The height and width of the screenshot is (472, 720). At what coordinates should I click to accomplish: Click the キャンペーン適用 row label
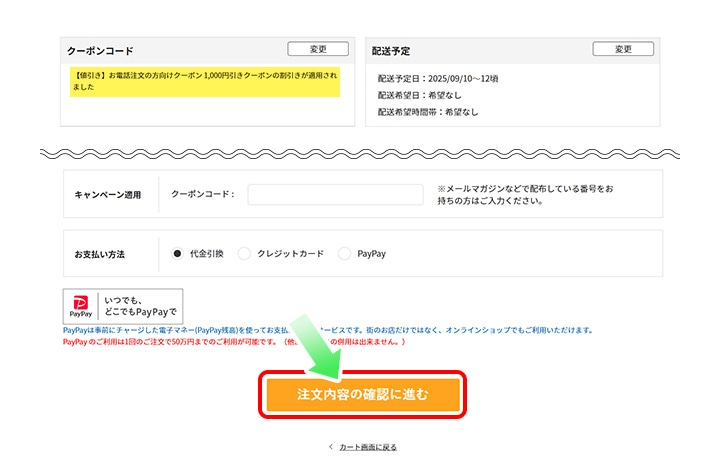[110, 195]
